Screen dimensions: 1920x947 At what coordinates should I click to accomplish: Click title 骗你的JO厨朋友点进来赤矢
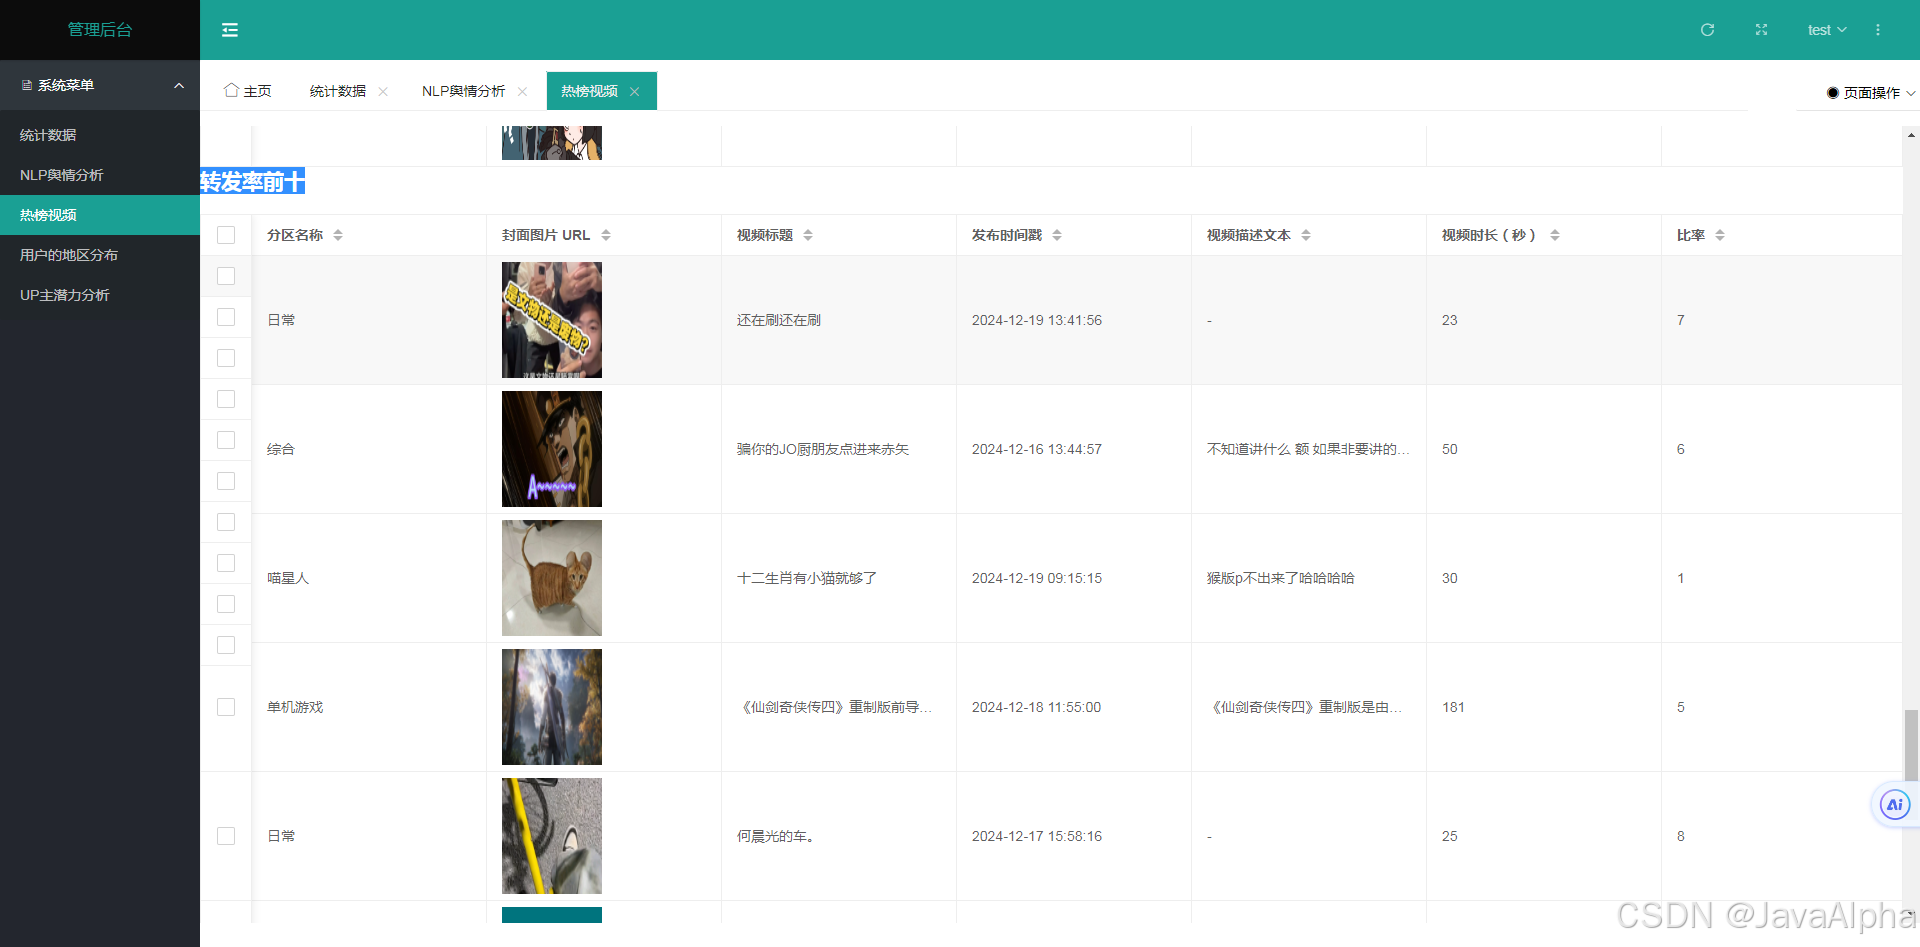(x=823, y=449)
